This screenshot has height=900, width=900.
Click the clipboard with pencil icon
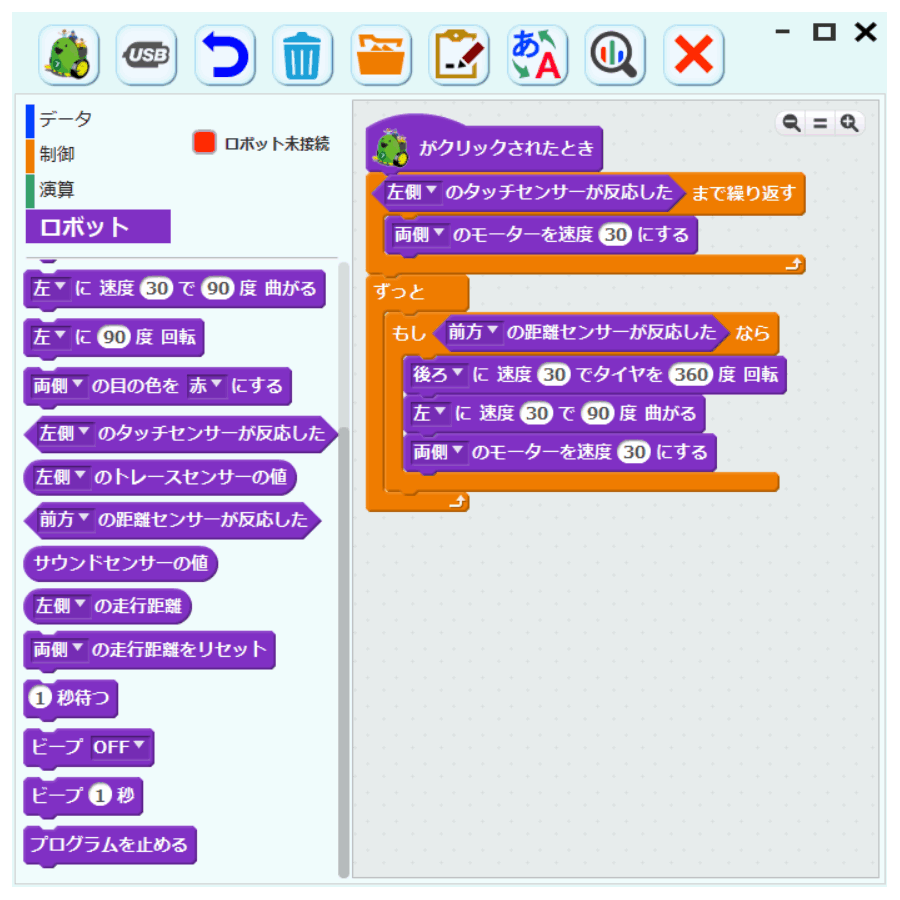click(x=459, y=55)
